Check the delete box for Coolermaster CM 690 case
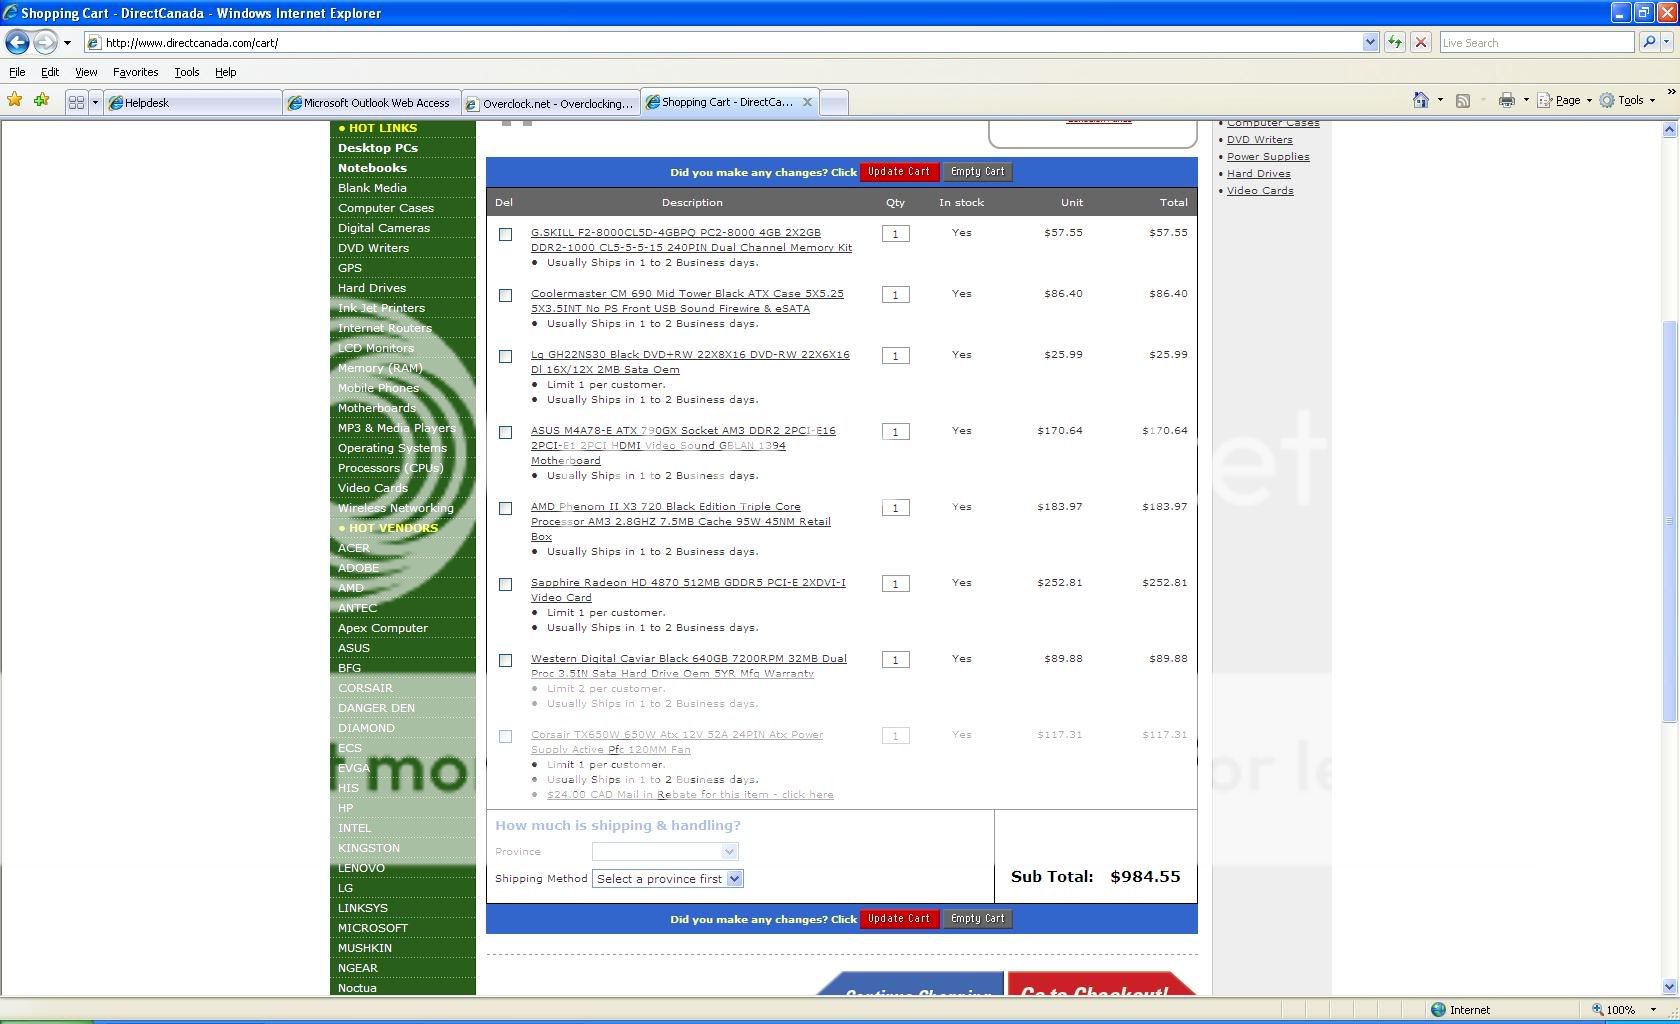 click(505, 295)
